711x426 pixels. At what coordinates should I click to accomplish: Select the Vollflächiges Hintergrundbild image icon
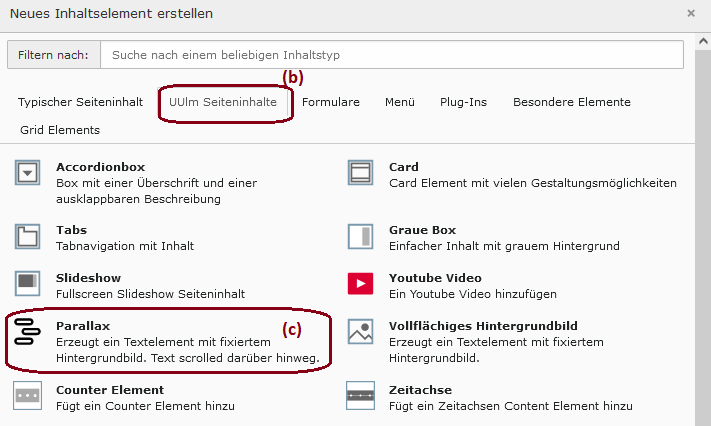pos(360,332)
